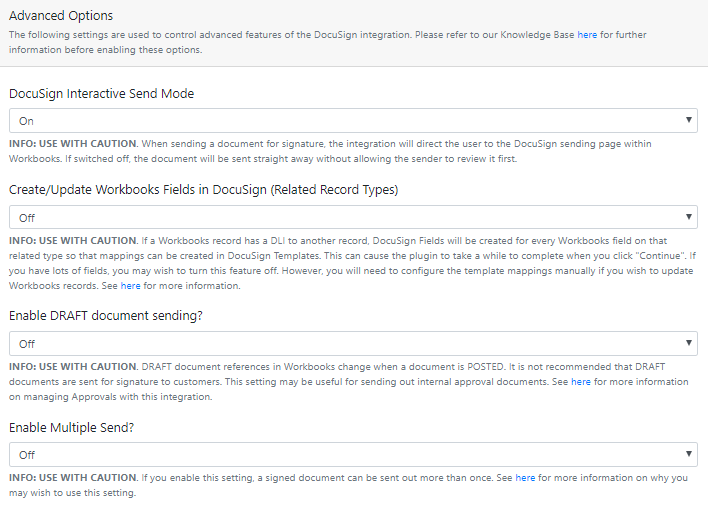This screenshot has height=514, width=708.
Task: Open the 'here' link about managing Approvals
Action: [x=581, y=382]
